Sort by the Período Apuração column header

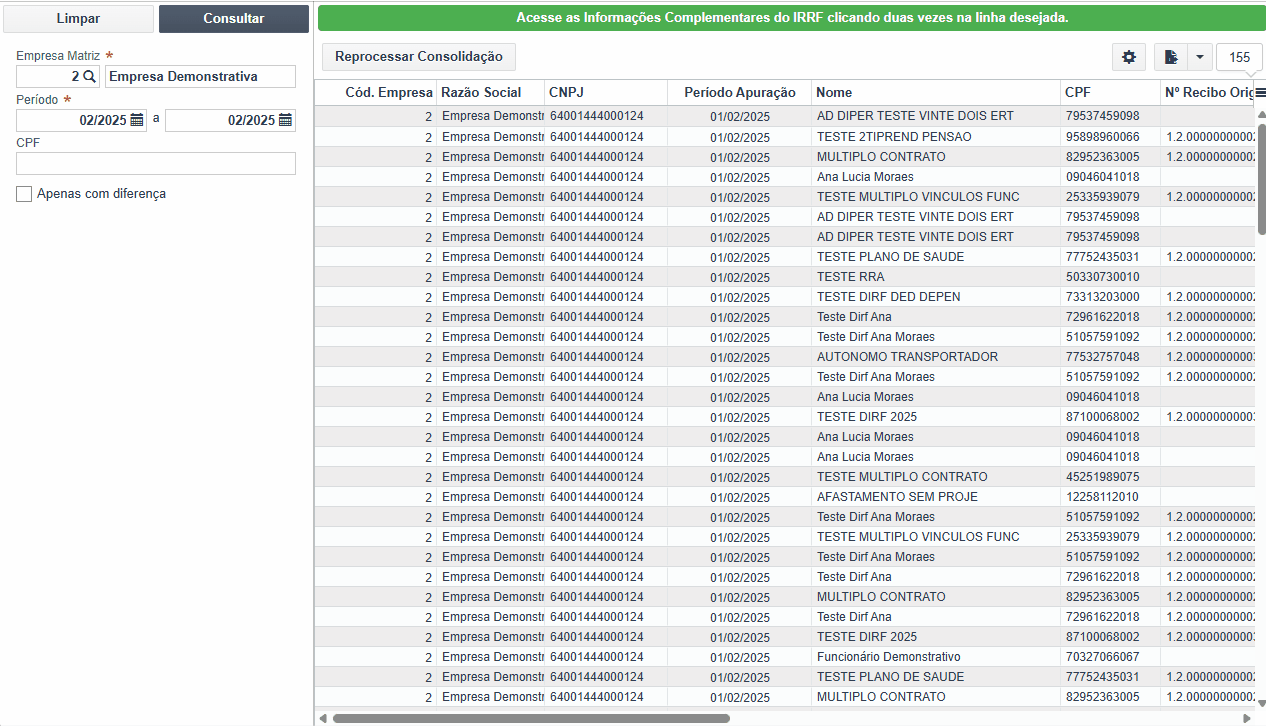click(740, 92)
